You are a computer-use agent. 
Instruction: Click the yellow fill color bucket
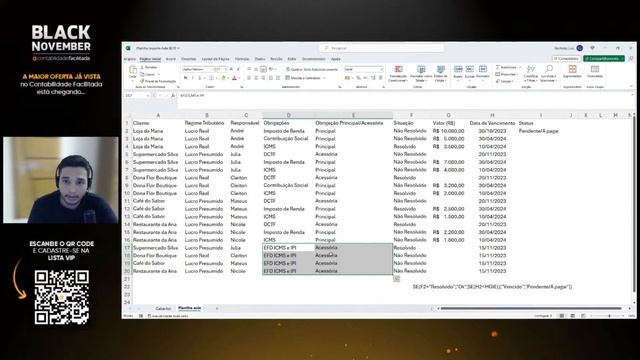[x=223, y=78]
